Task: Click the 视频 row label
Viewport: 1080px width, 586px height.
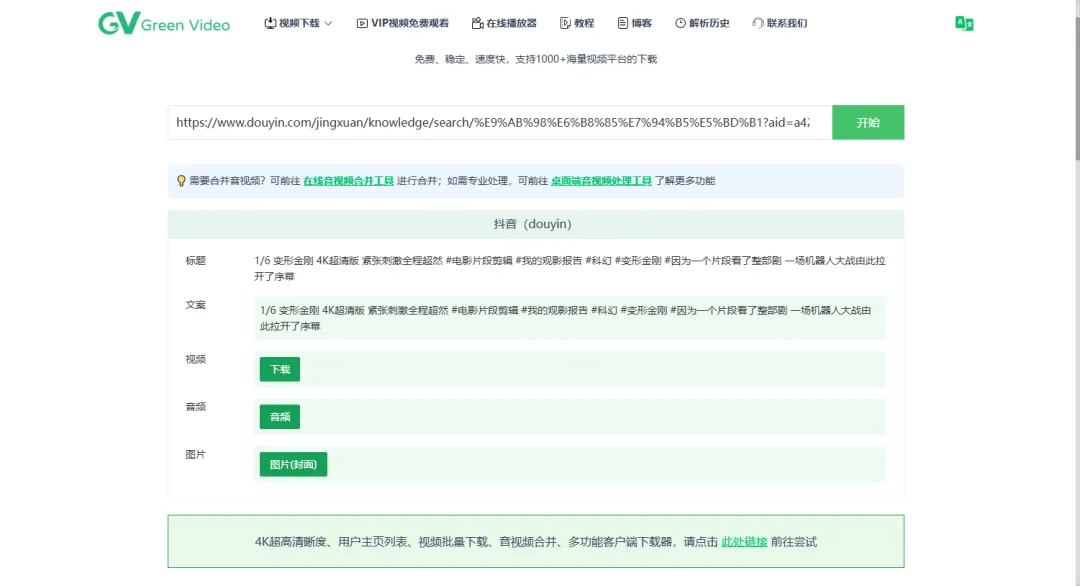Action: point(196,359)
